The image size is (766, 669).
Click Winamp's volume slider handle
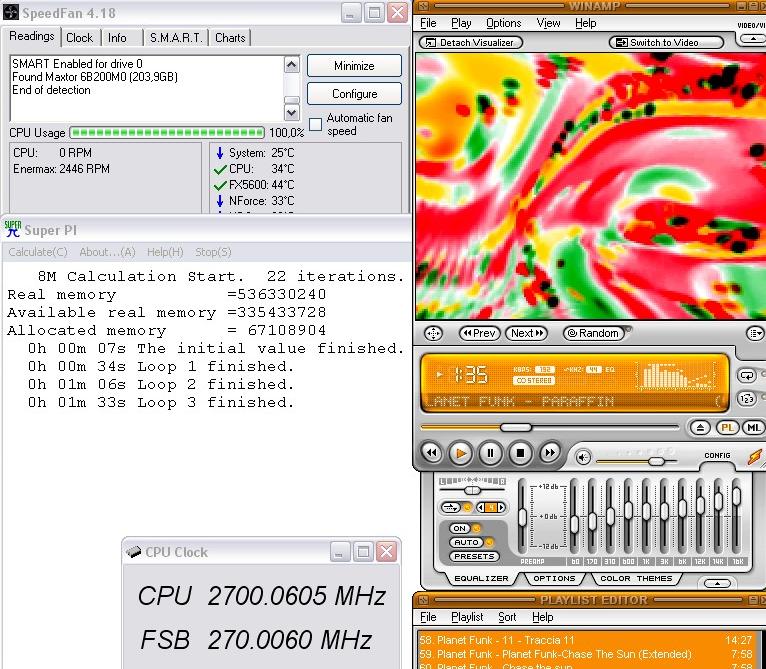(656, 461)
